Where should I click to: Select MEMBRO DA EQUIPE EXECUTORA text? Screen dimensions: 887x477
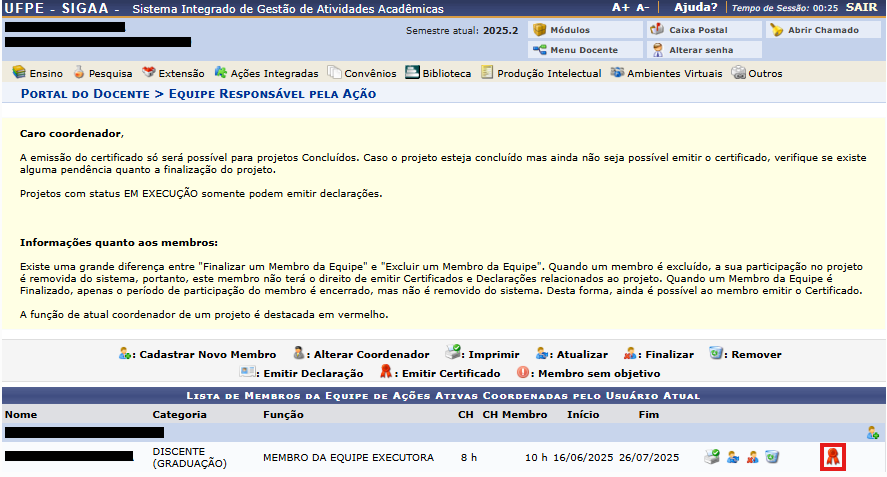tap(348, 457)
